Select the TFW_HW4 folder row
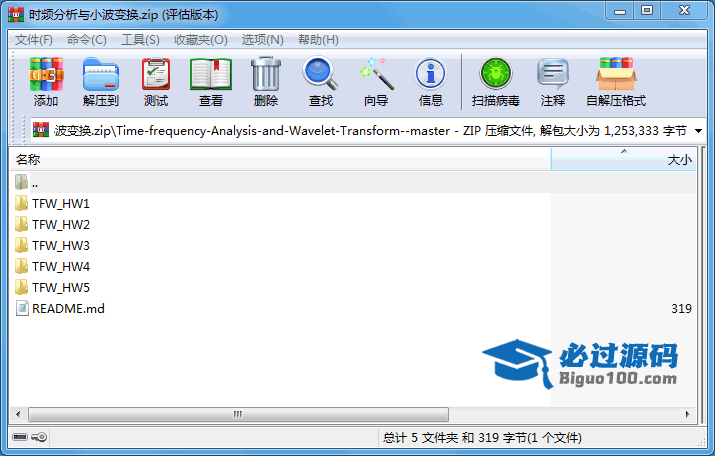This screenshot has height=456, width=715. 353,266
